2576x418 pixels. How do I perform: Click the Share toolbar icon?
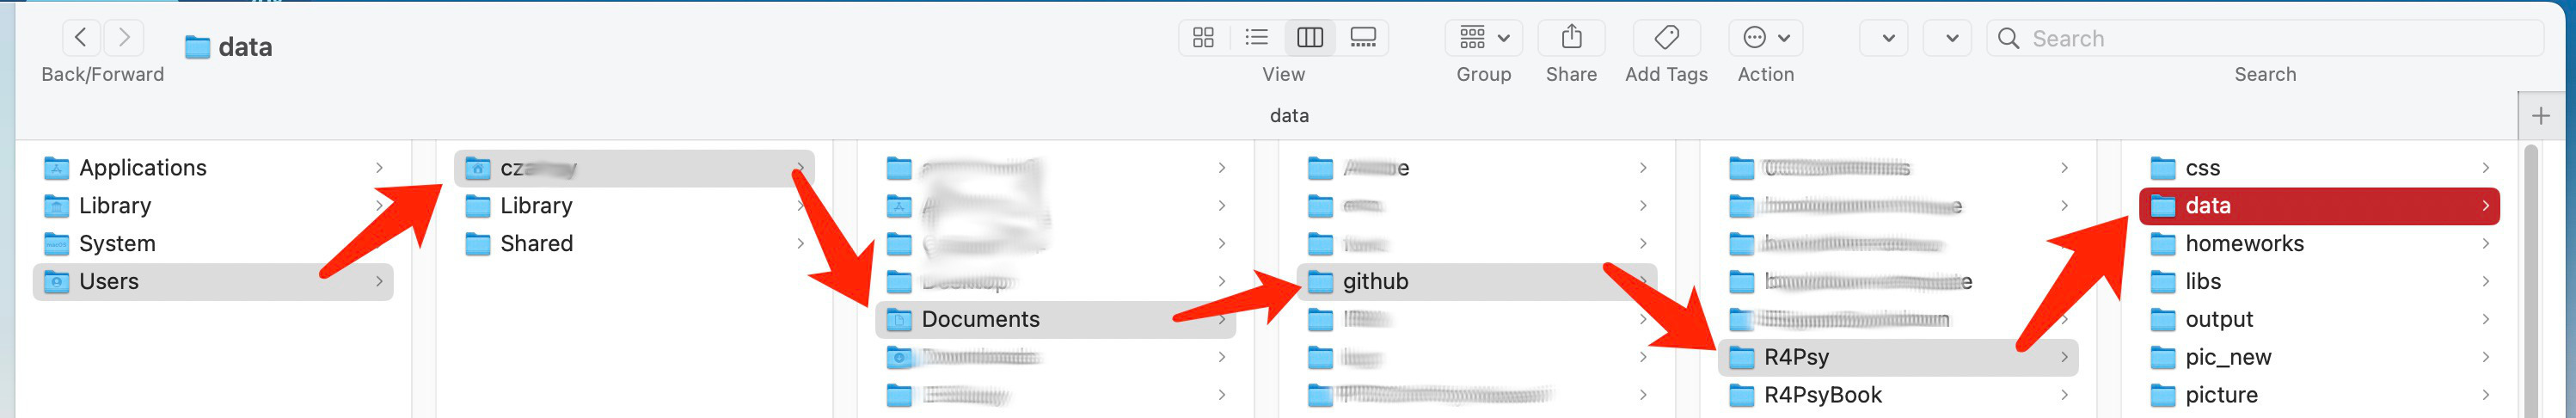pyautogui.click(x=1571, y=38)
